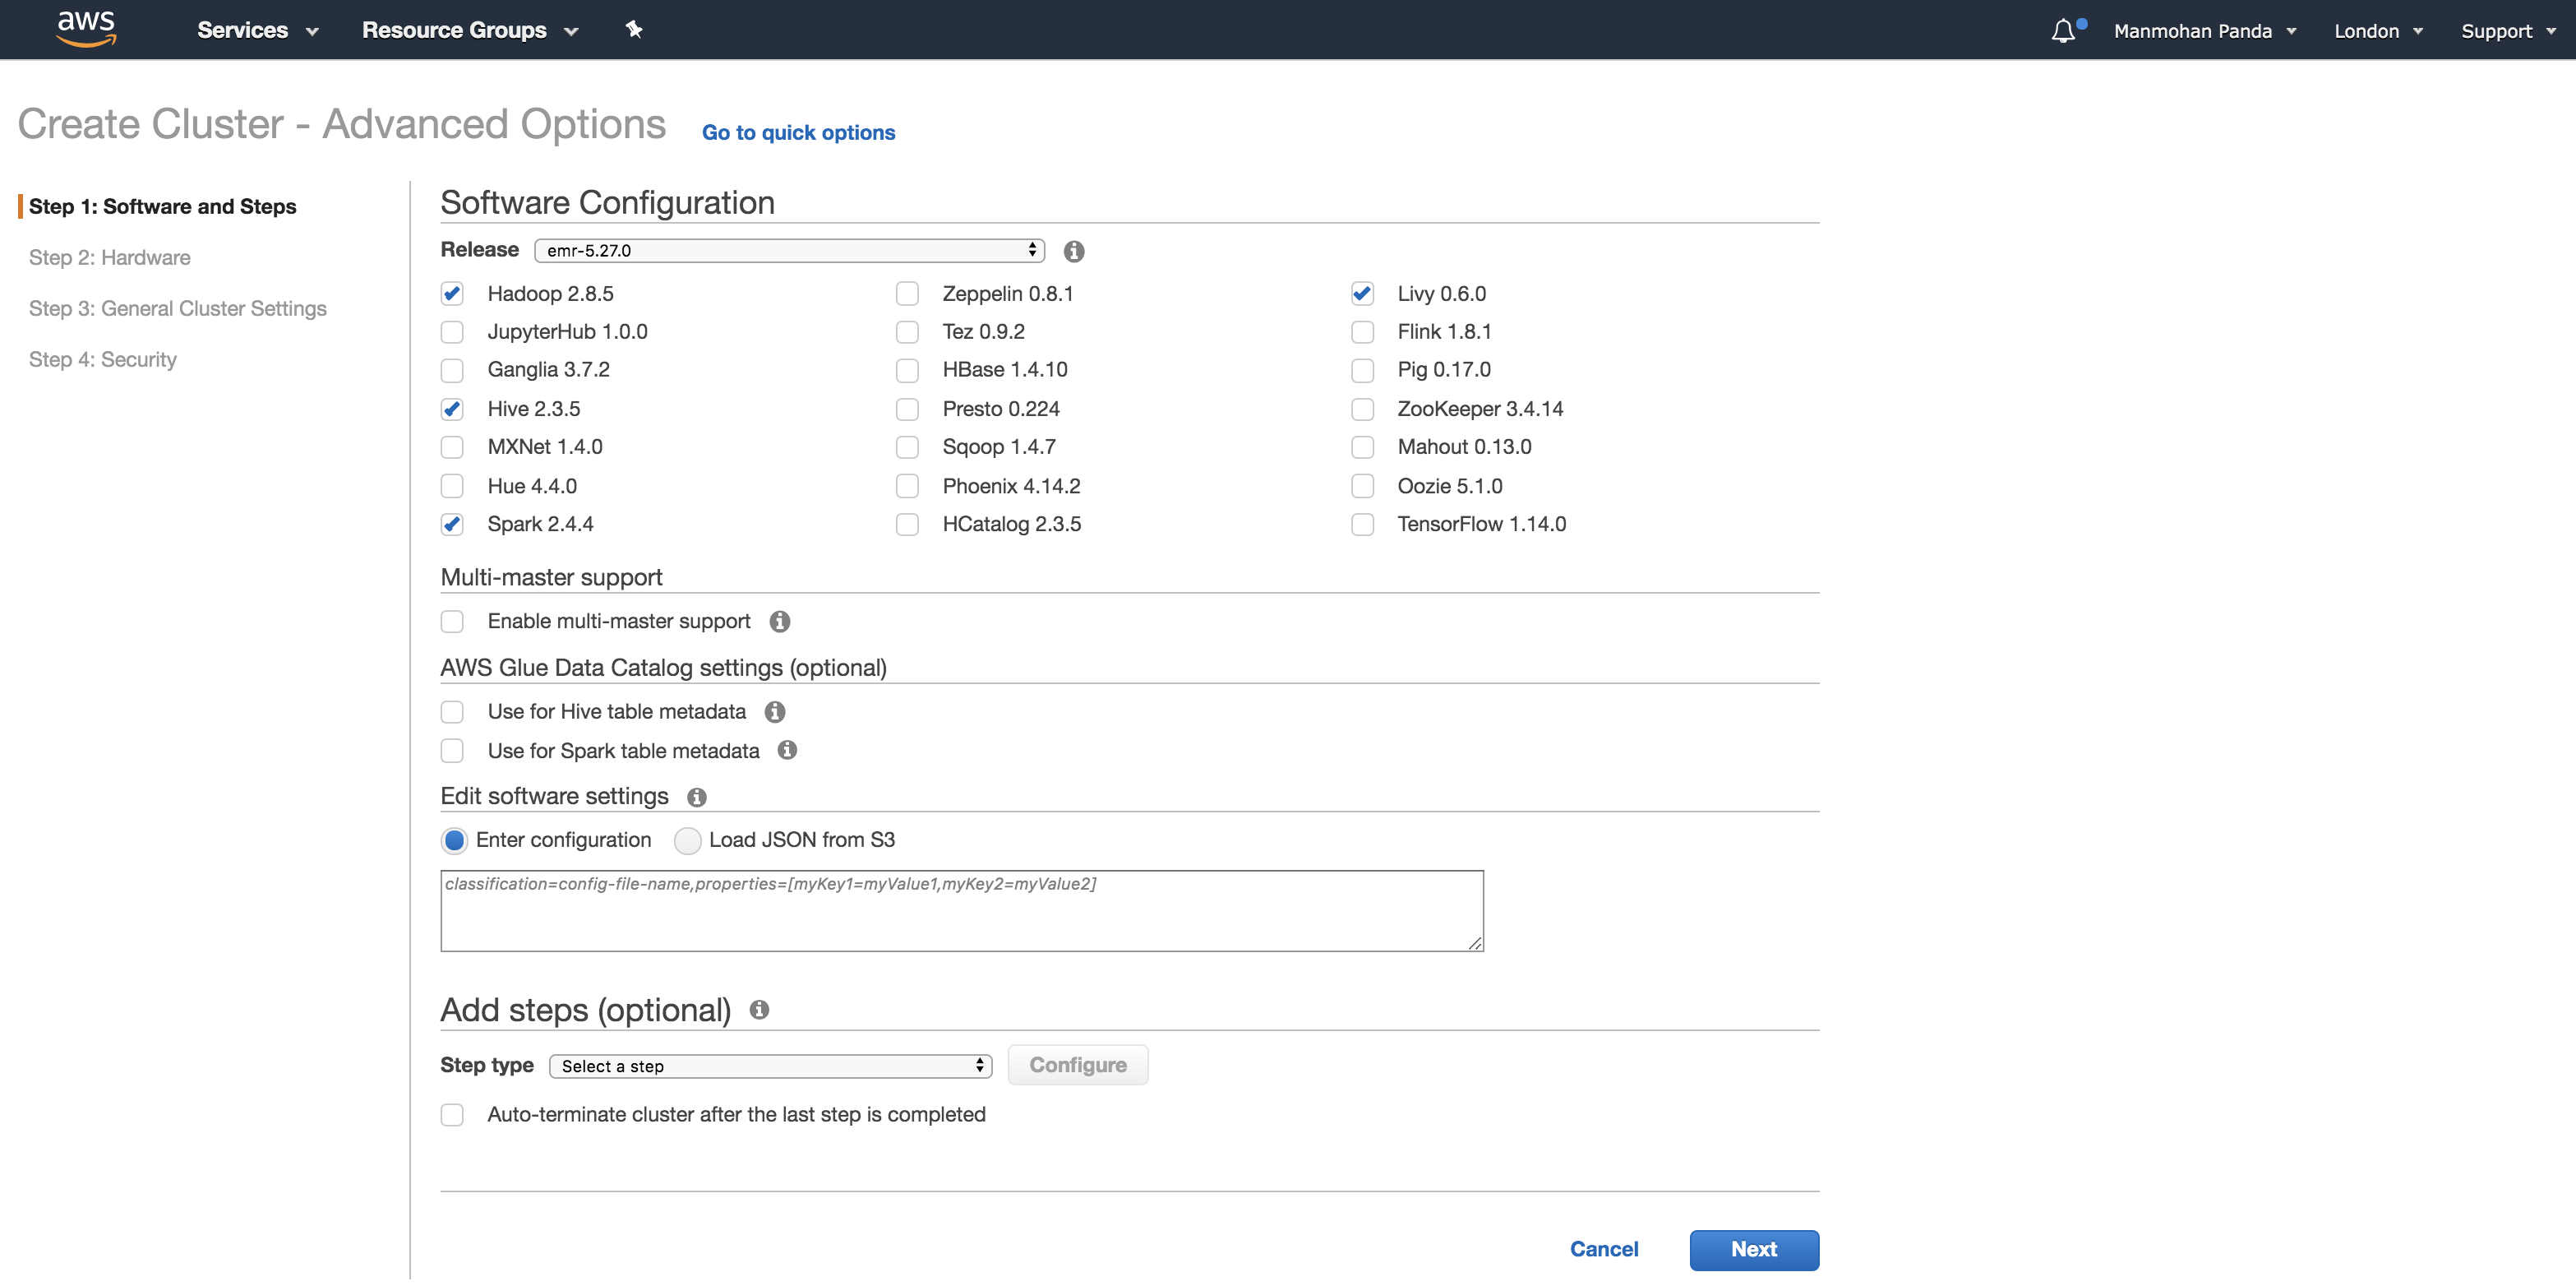Screen dimensions: 2576x1286
Task: Click the AWS Services menu icon
Action: click(255, 28)
